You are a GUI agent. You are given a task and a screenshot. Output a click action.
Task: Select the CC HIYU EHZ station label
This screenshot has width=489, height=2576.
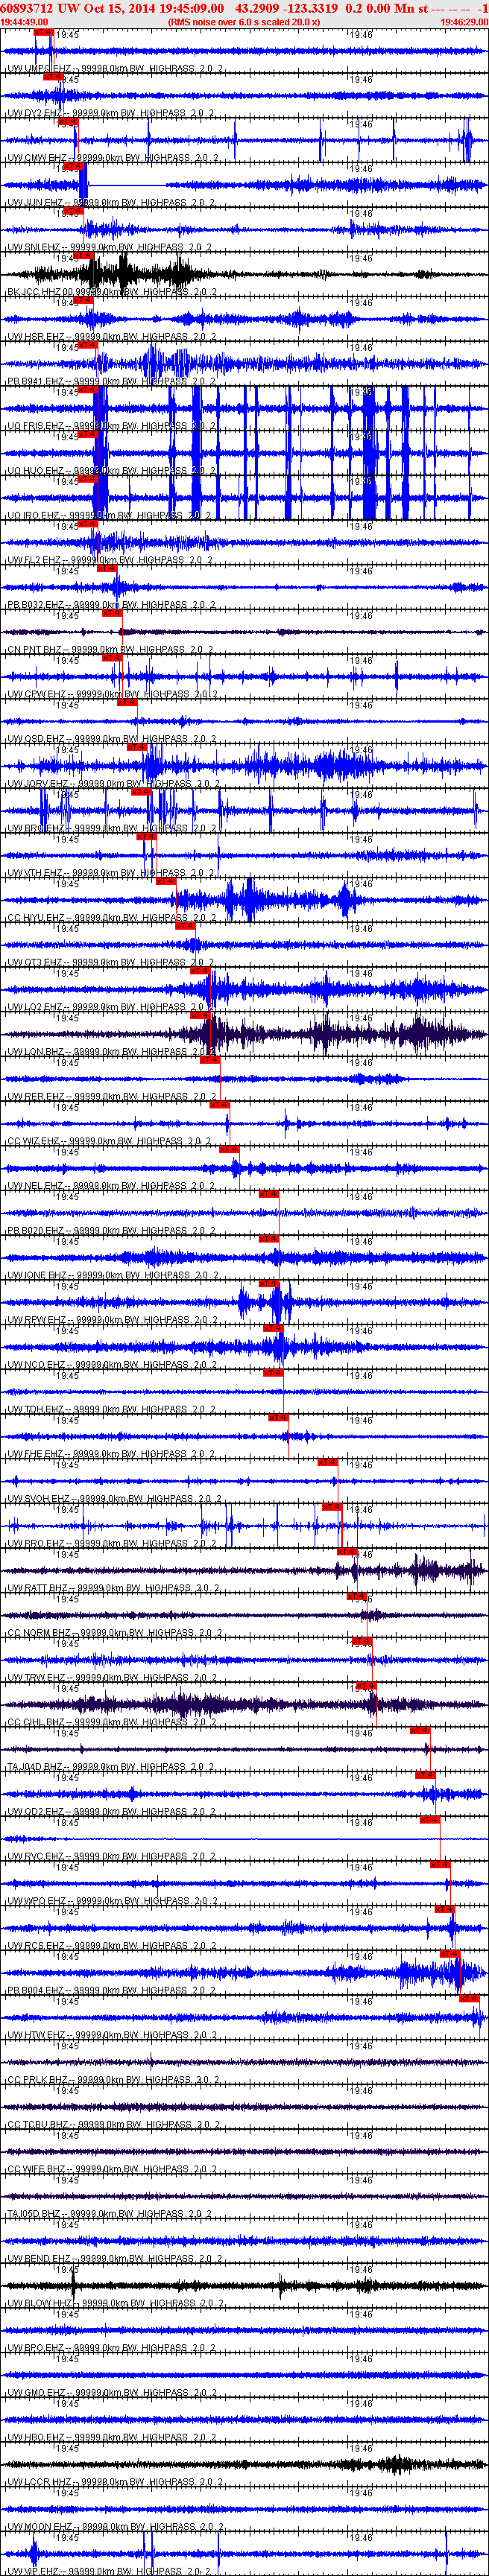pos(112,918)
